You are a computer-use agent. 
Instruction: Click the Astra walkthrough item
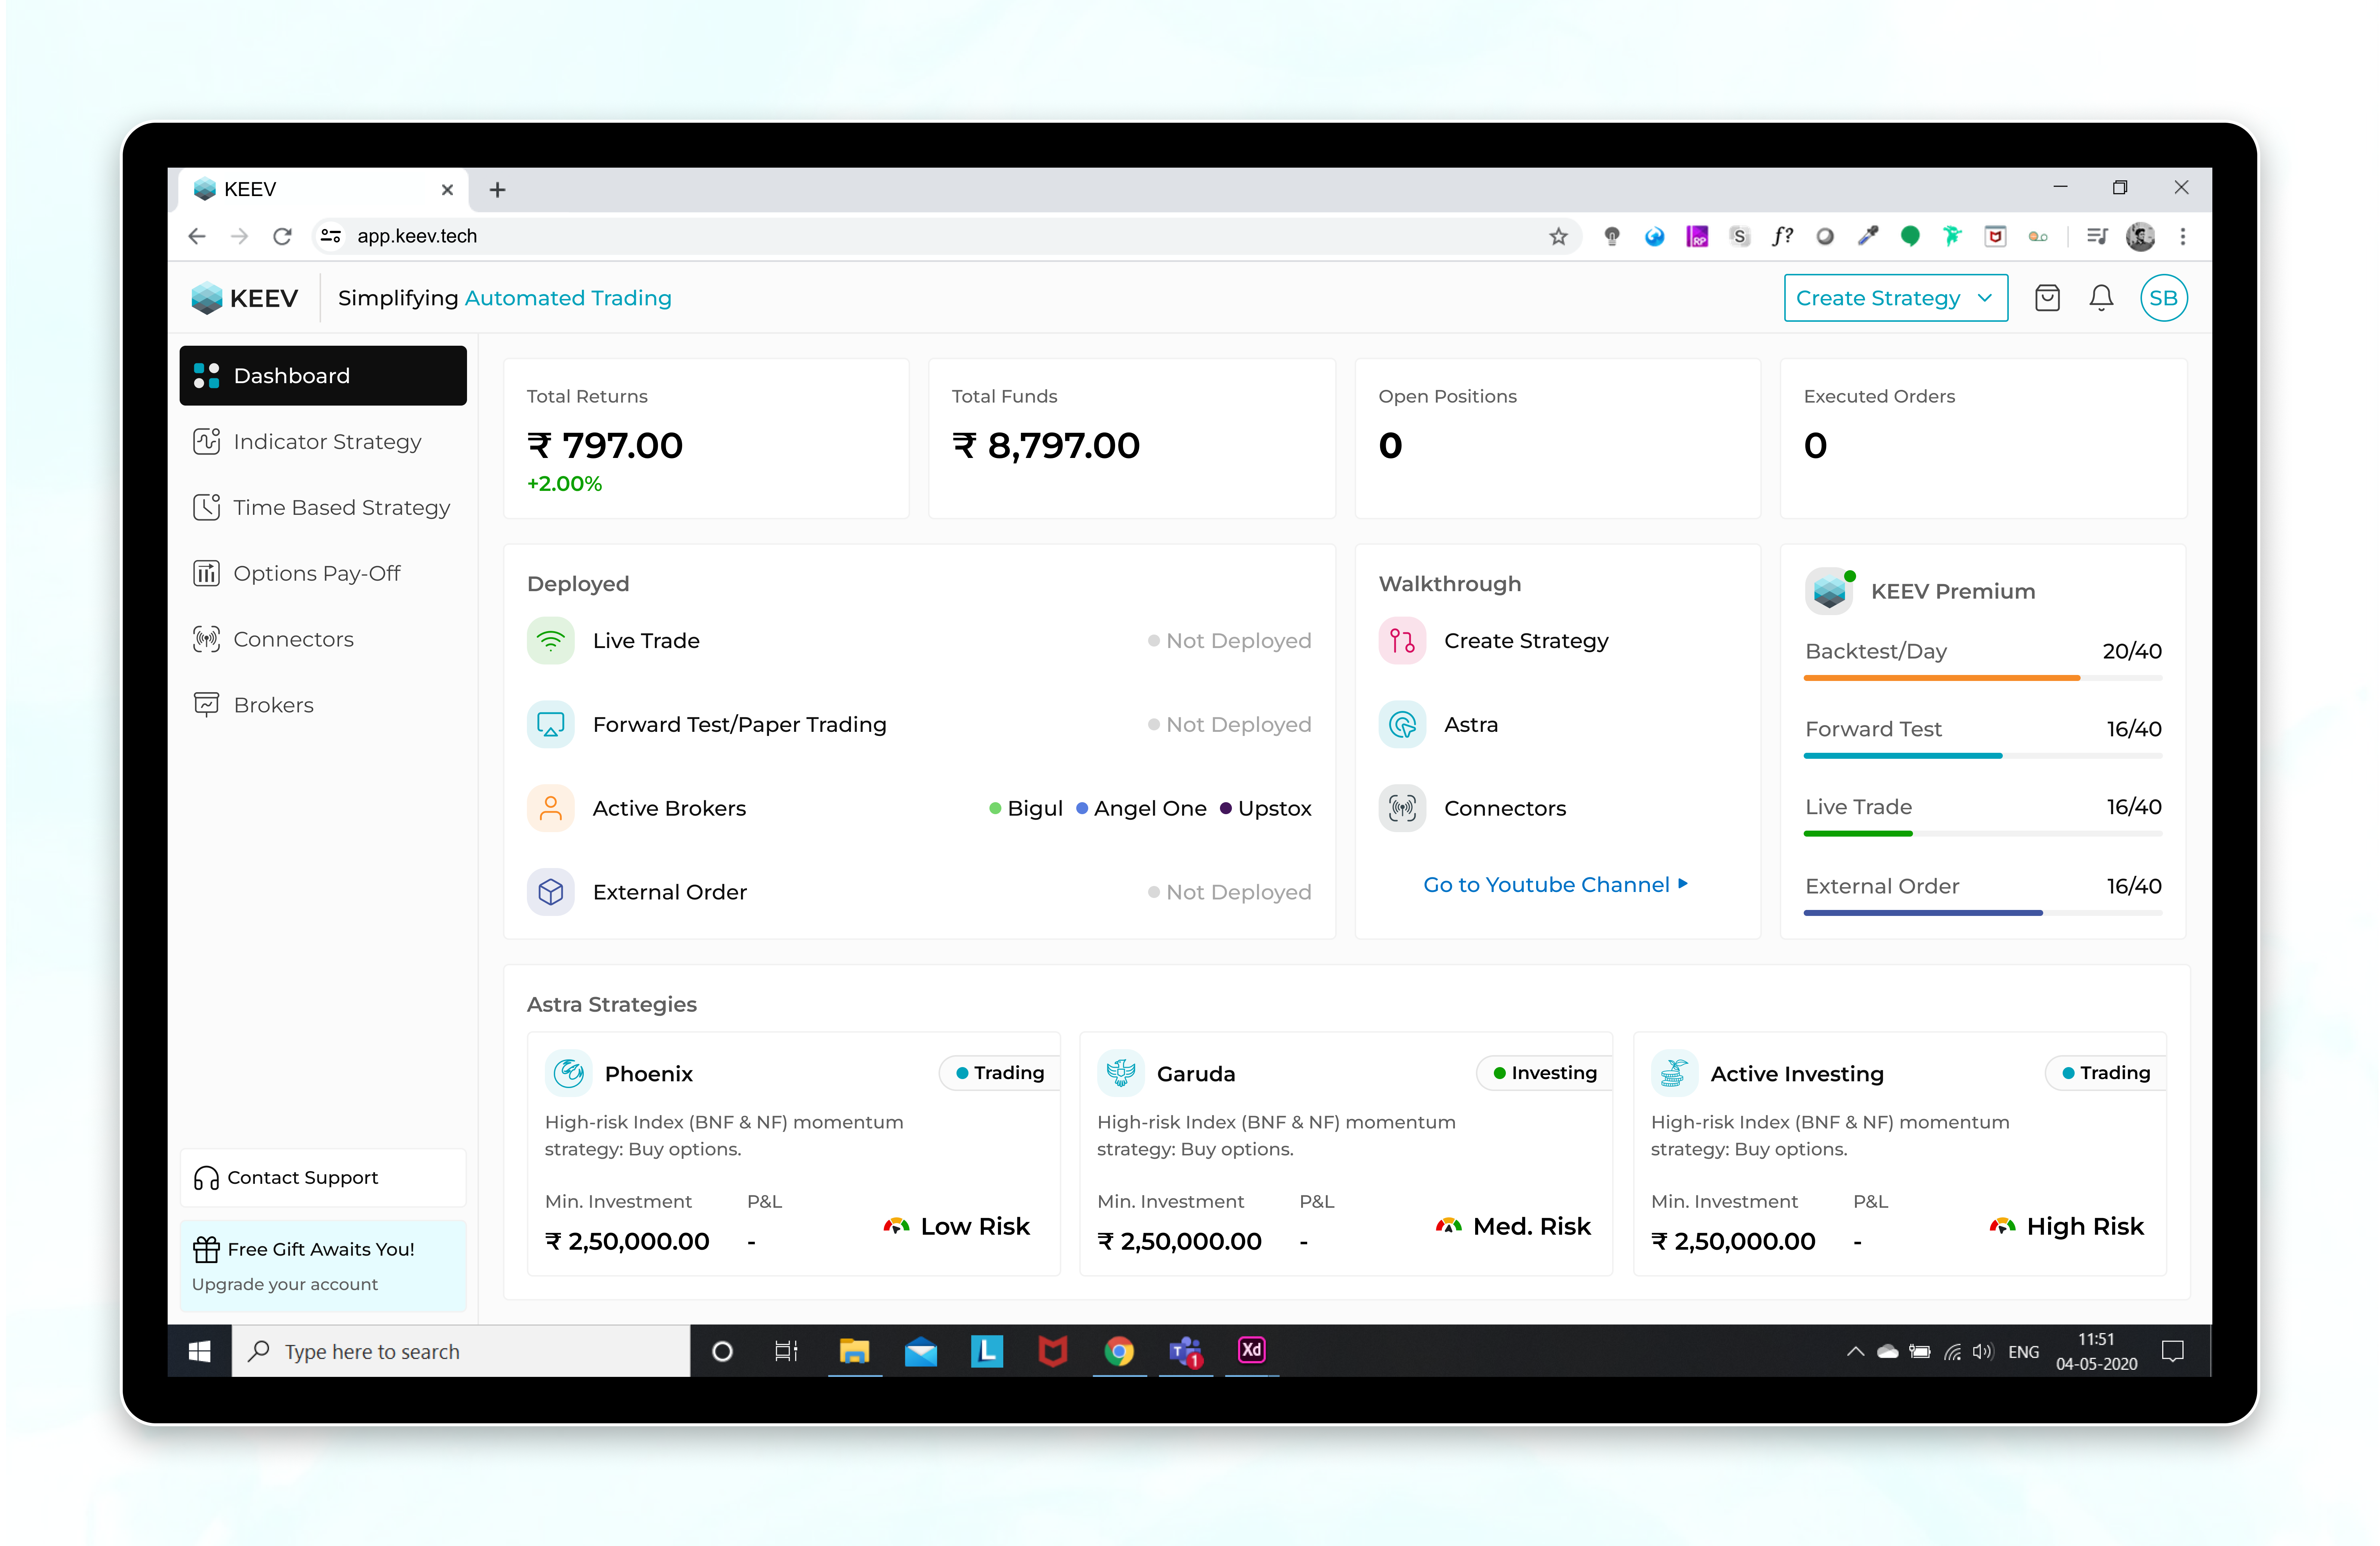coord(1470,724)
